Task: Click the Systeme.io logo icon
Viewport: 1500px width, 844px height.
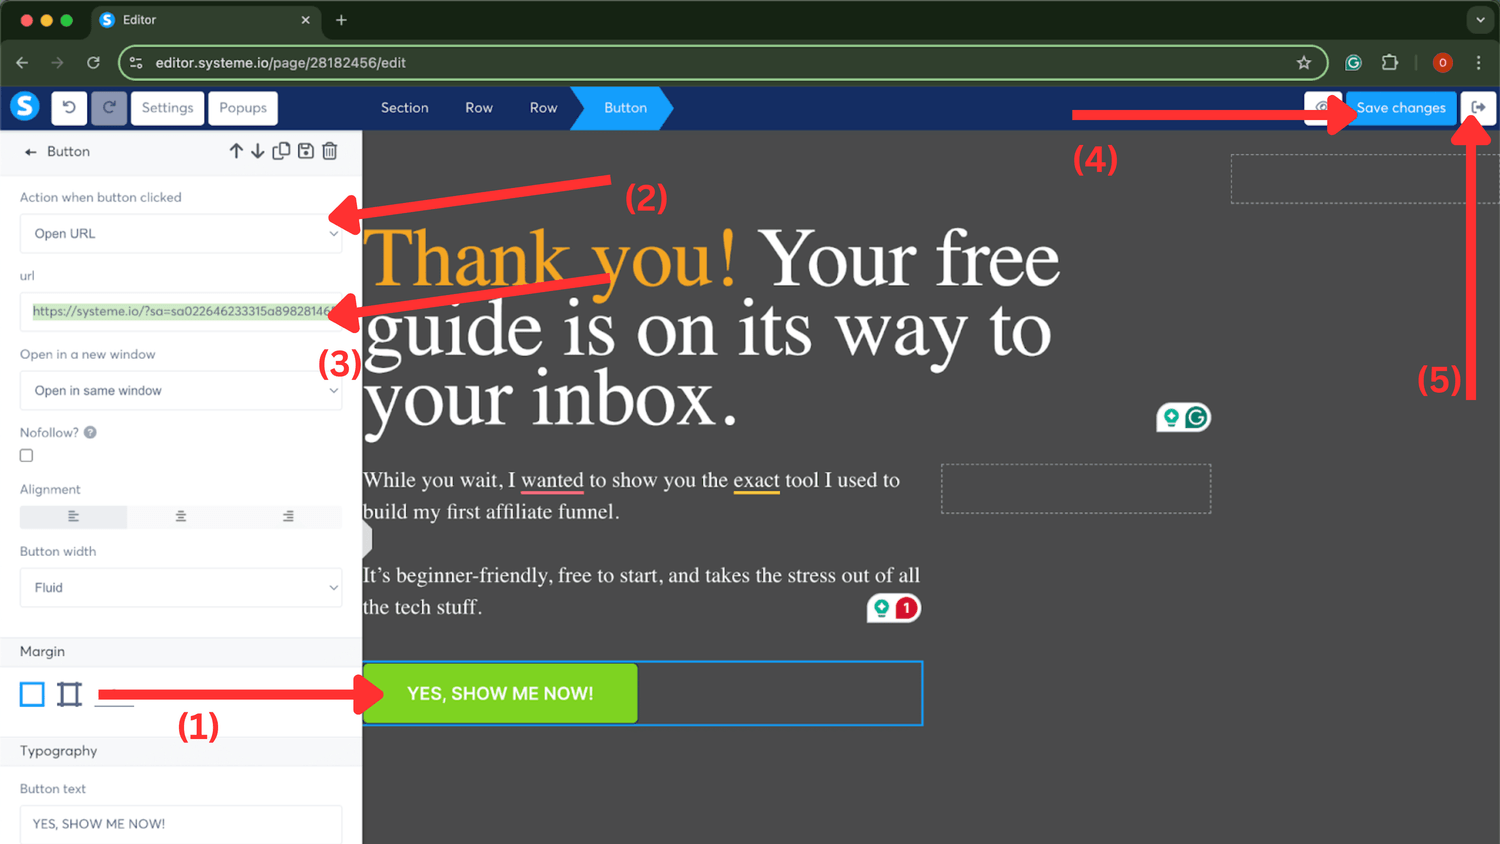Action: tap(25, 106)
